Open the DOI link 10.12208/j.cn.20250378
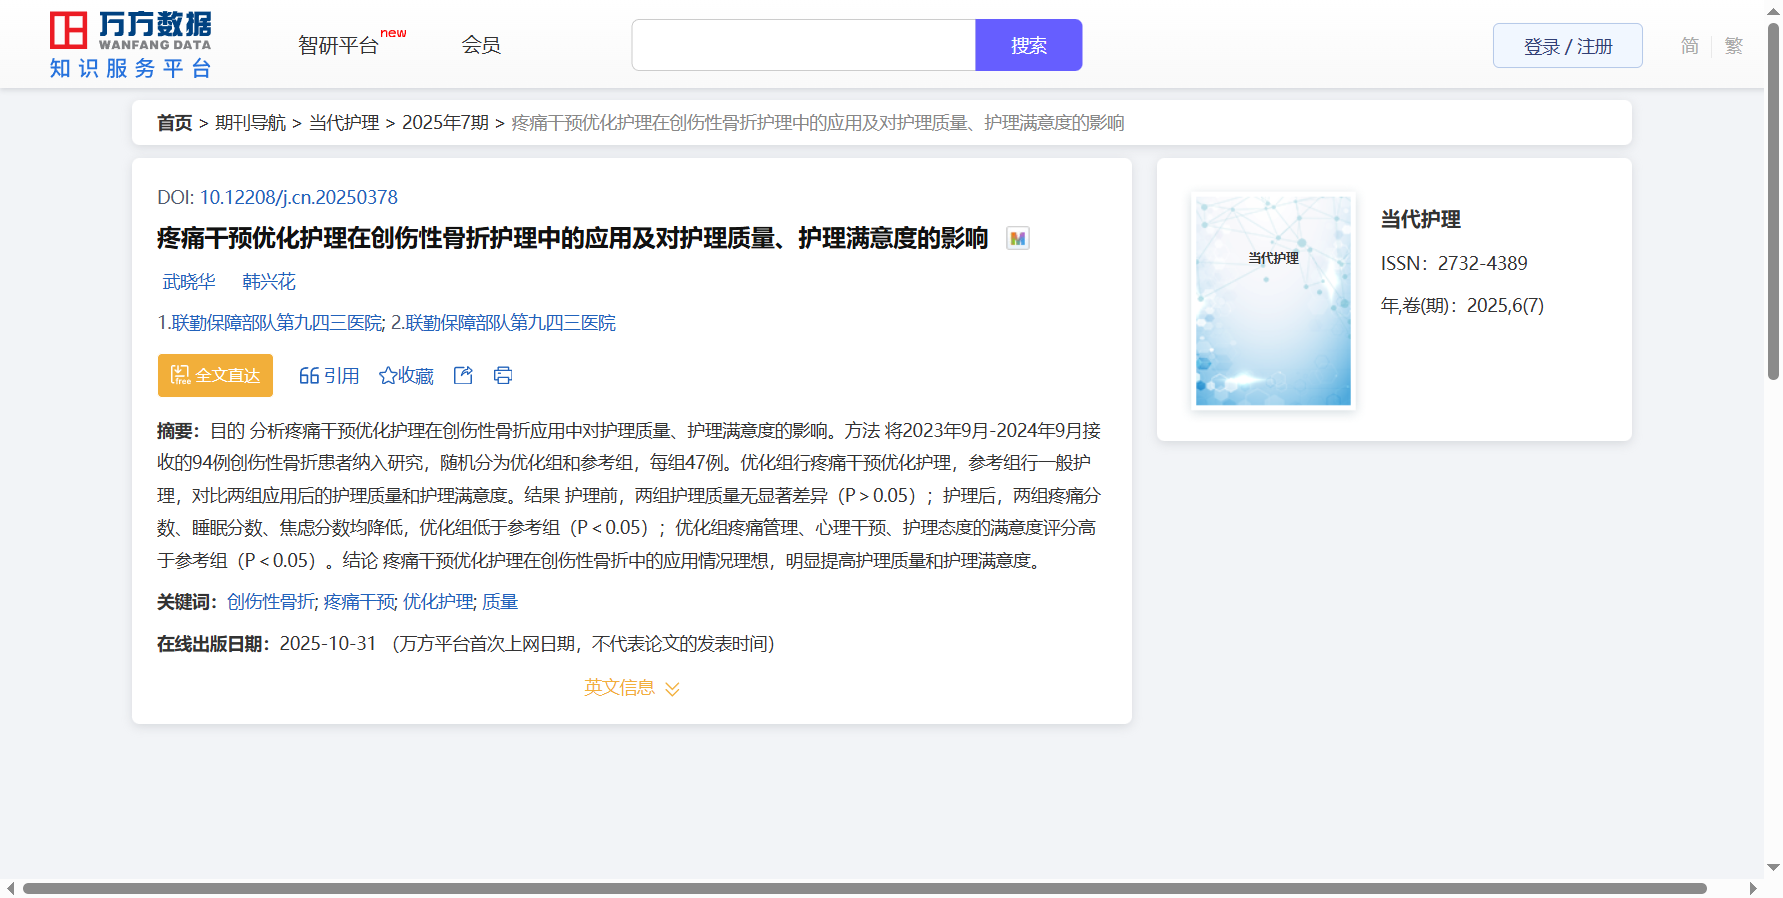1783x898 pixels. click(x=298, y=197)
